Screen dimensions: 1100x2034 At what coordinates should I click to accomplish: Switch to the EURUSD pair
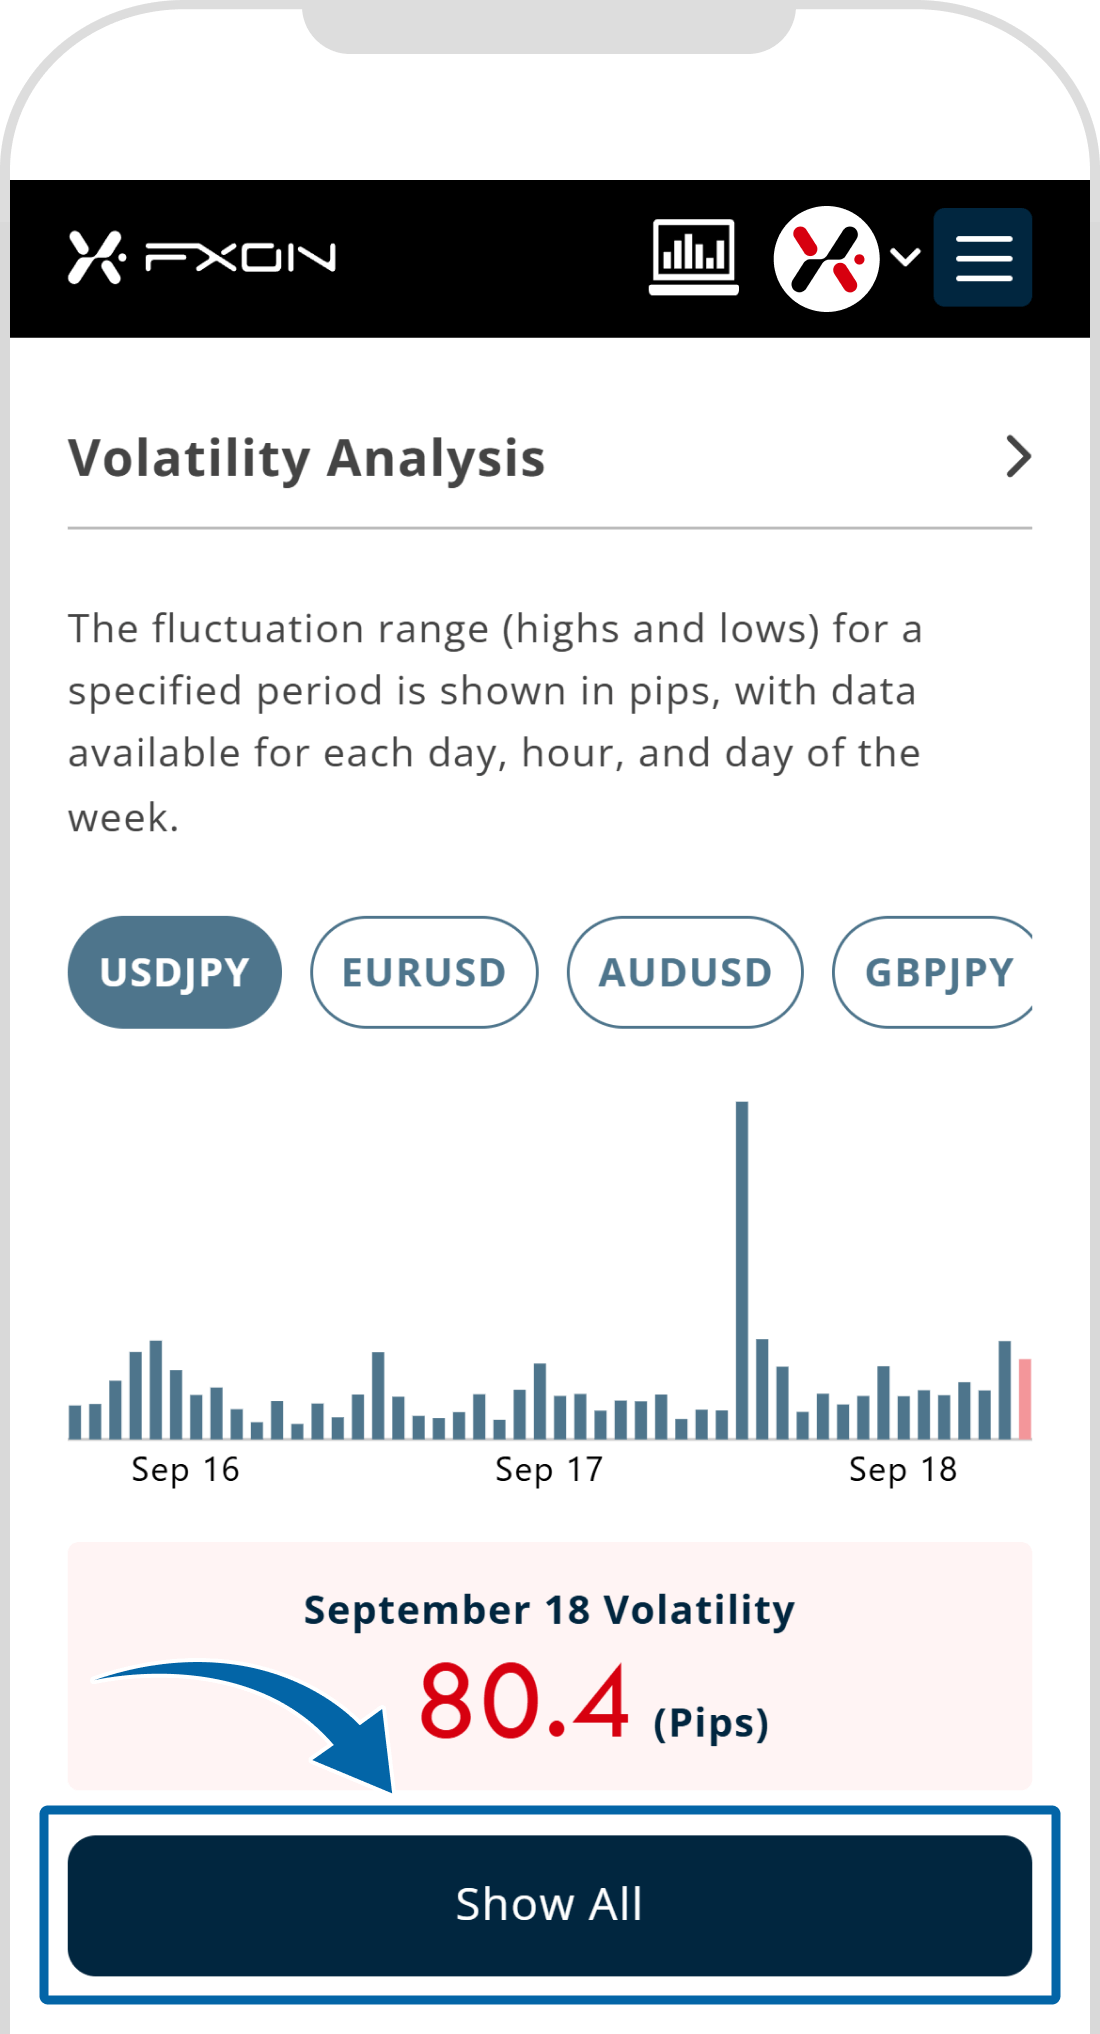[x=424, y=972]
